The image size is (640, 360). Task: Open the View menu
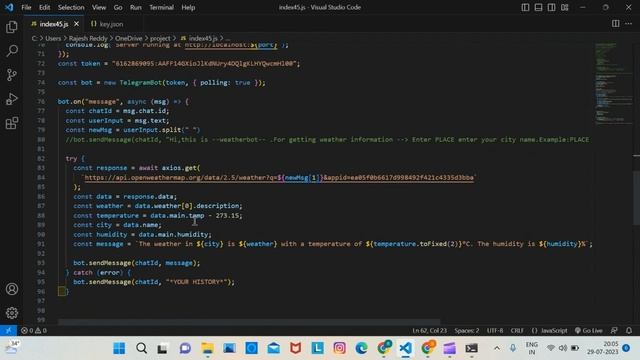click(99, 7)
